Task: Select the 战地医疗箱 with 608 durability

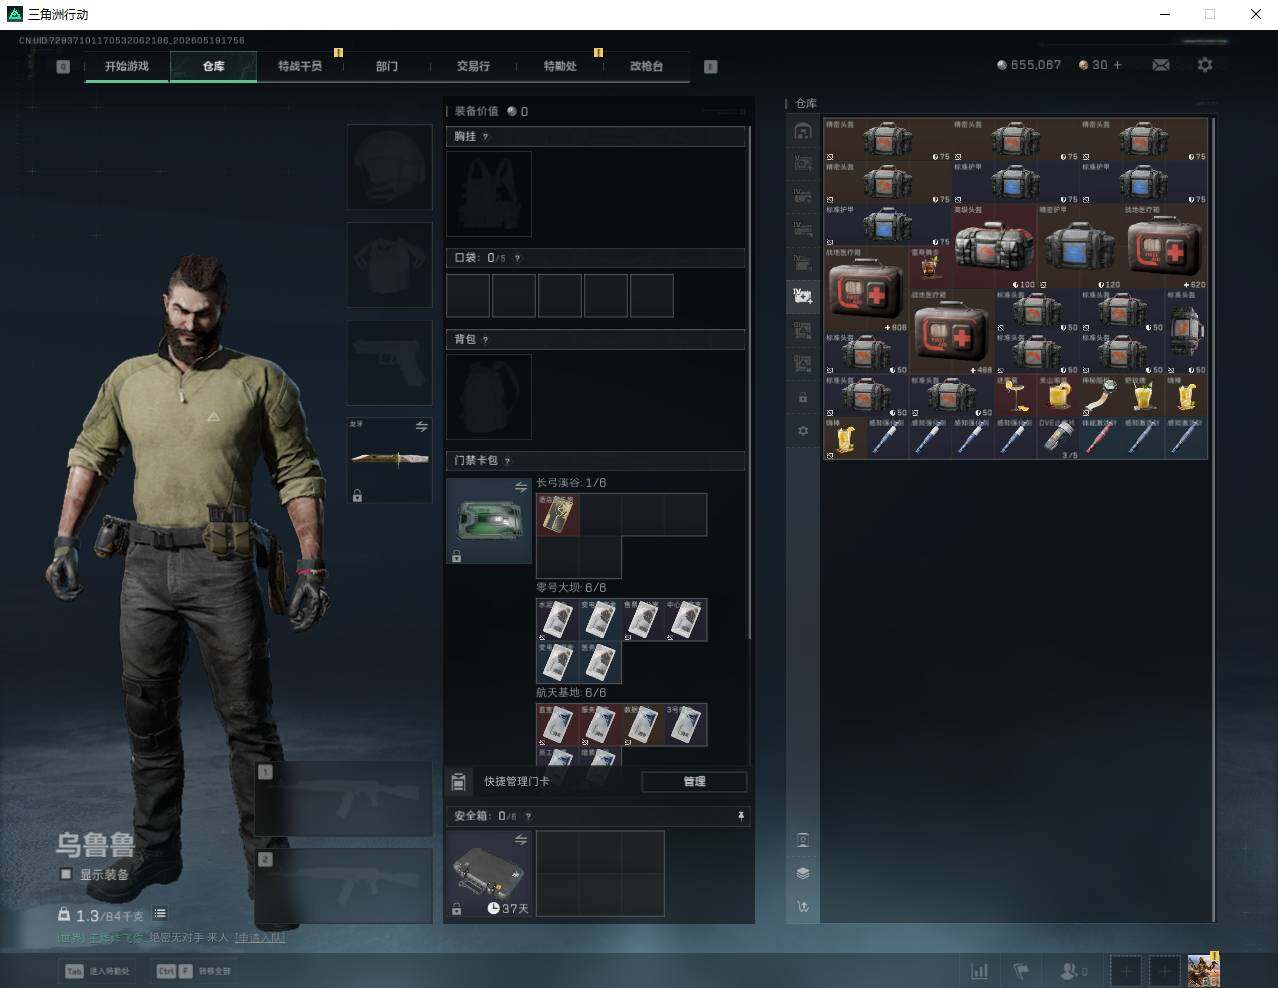Action: 866,290
